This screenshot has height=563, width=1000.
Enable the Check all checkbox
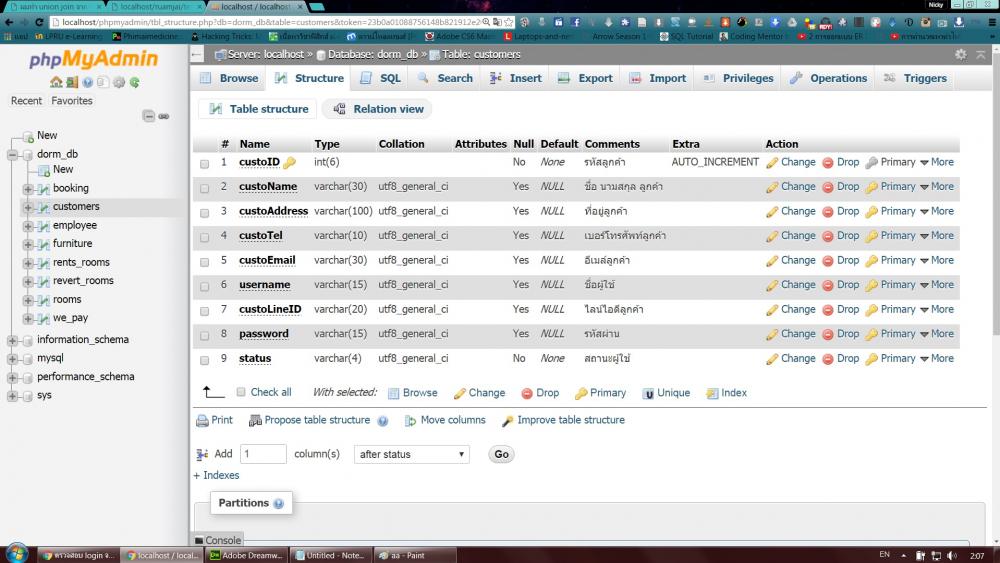coord(241,392)
